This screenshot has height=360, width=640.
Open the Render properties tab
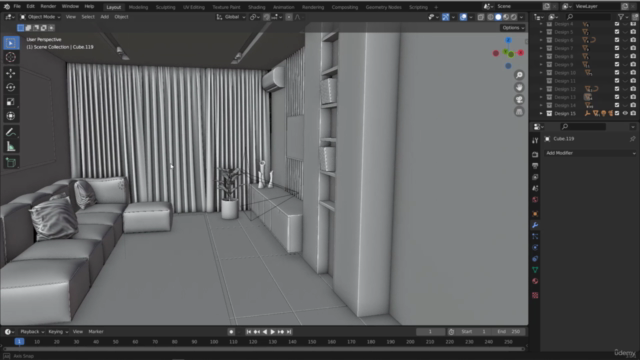coord(535,155)
